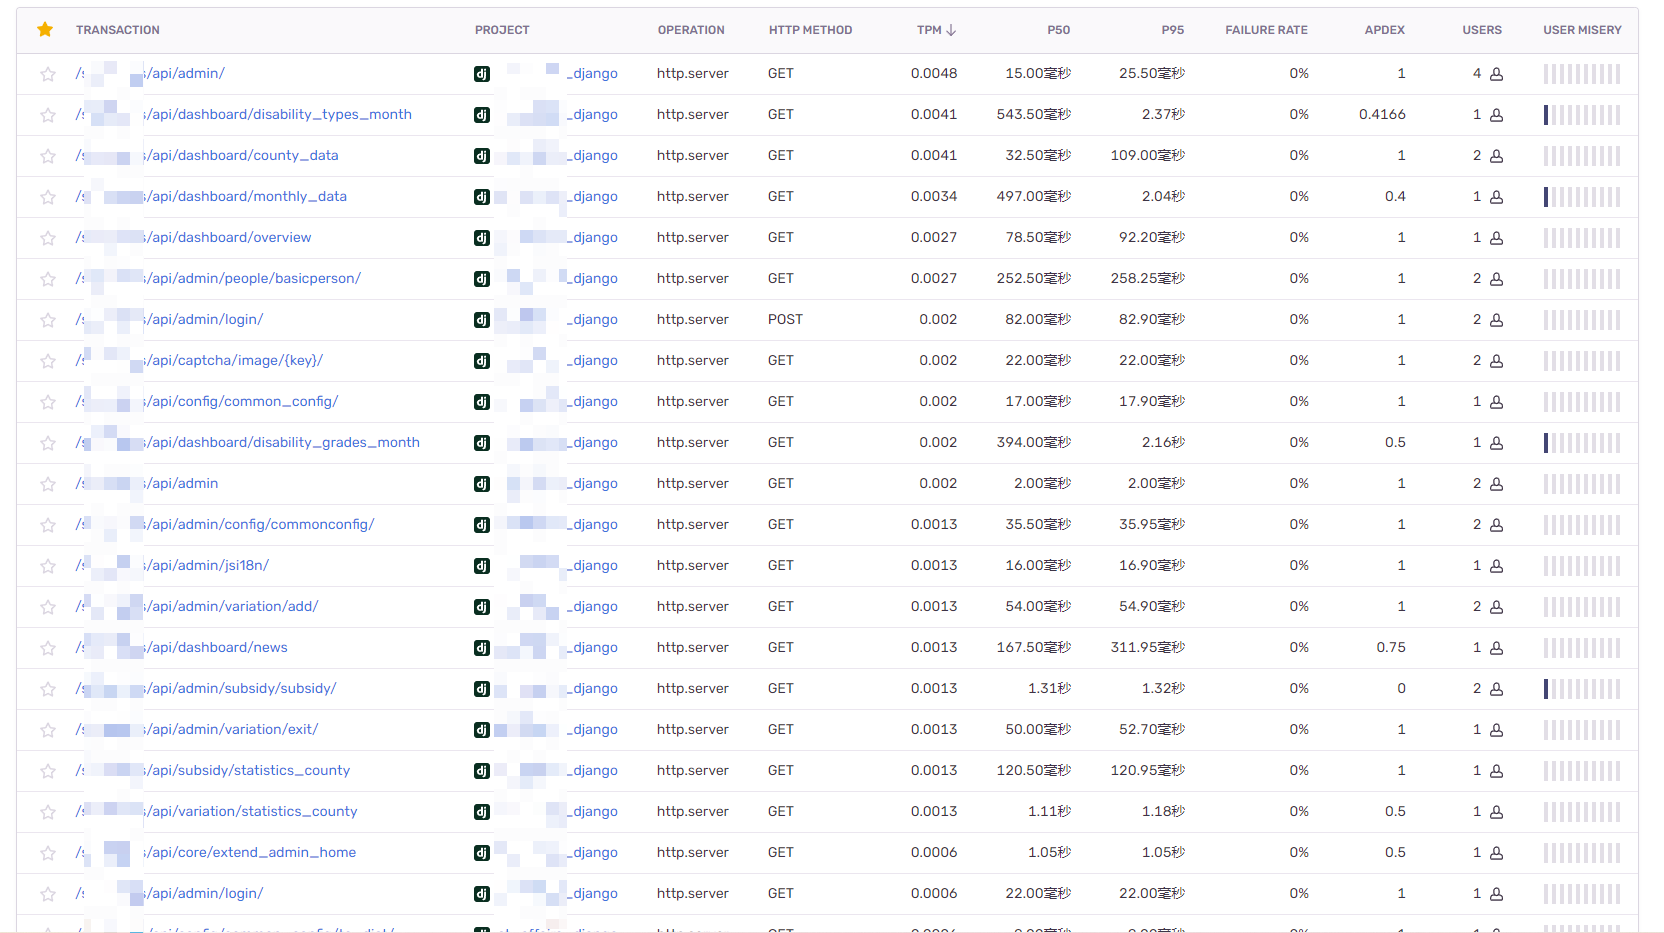Toggle star for /api/captcha/image/{key}/ row
This screenshot has width=1664, height=933.
pyautogui.click(x=47, y=361)
